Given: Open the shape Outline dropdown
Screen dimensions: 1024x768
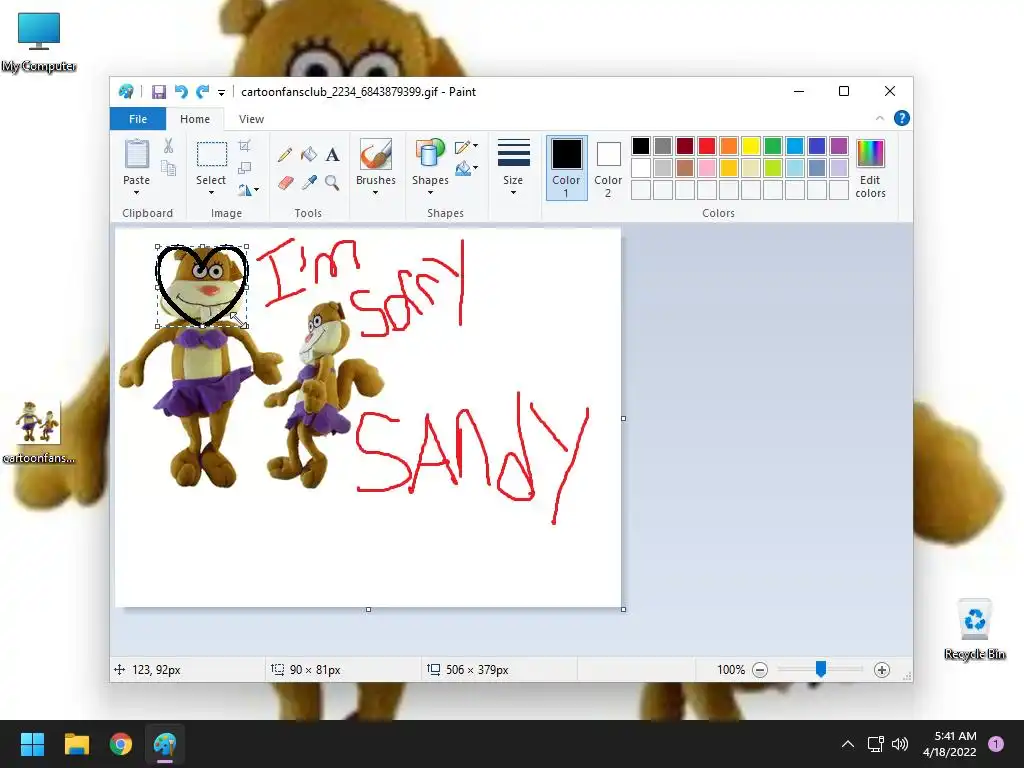Looking at the screenshot, I should 466,146.
